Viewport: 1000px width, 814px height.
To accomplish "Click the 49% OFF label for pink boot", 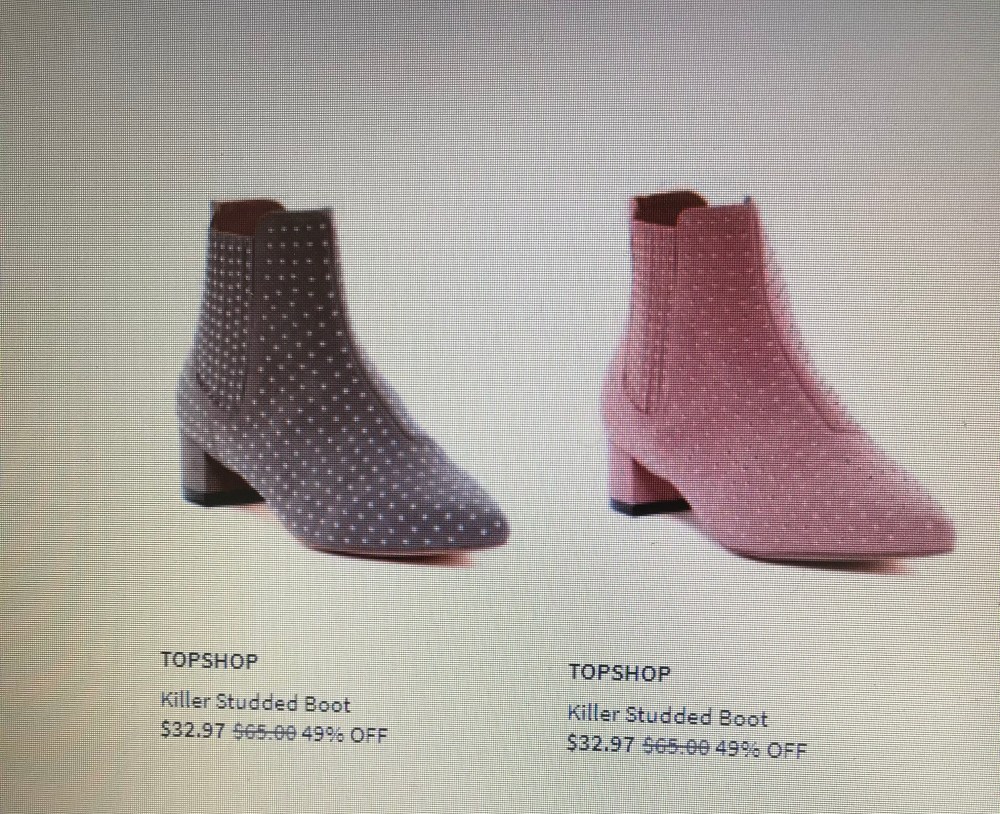I will coord(761,748).
